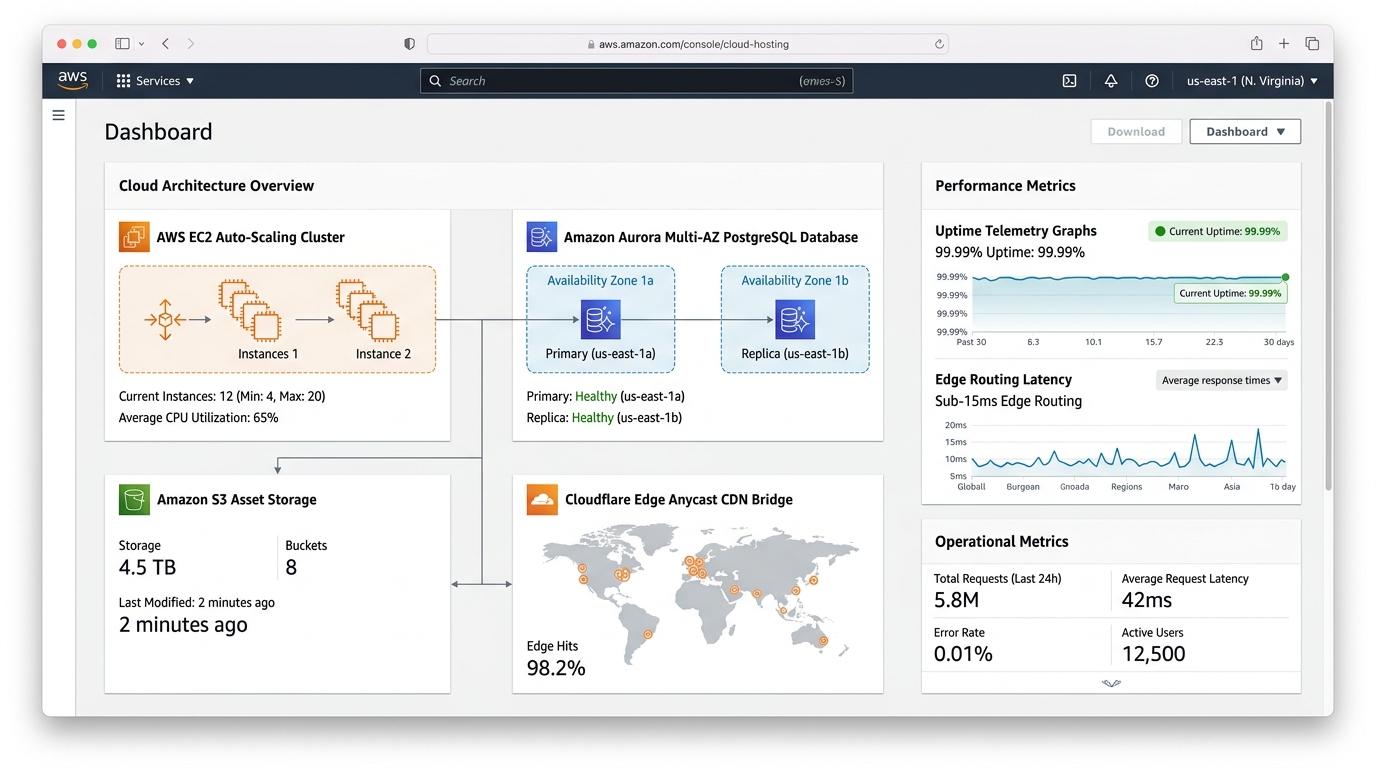Click the "42ms" Average Request Latency value
This screenshot has height=768, width=1376.
(x=1147, y=600)
